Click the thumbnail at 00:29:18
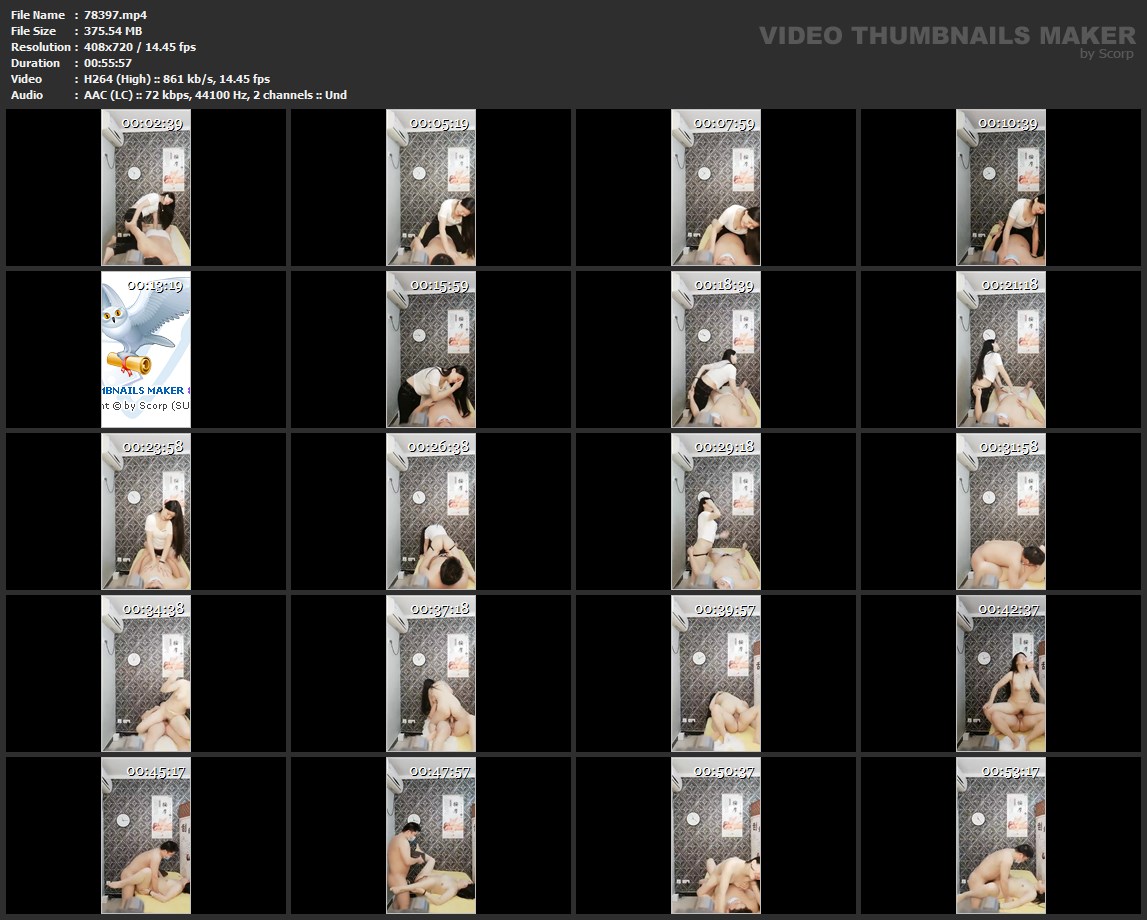The height and width of the screenshot is (920, 1147). [x=716, y=511]
